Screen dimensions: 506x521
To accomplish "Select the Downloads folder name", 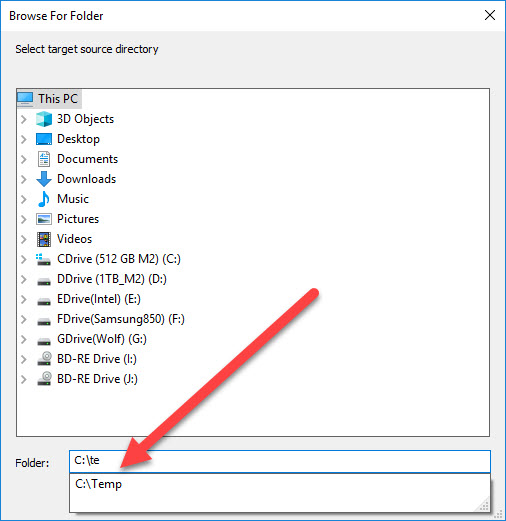I will (87, 179).
